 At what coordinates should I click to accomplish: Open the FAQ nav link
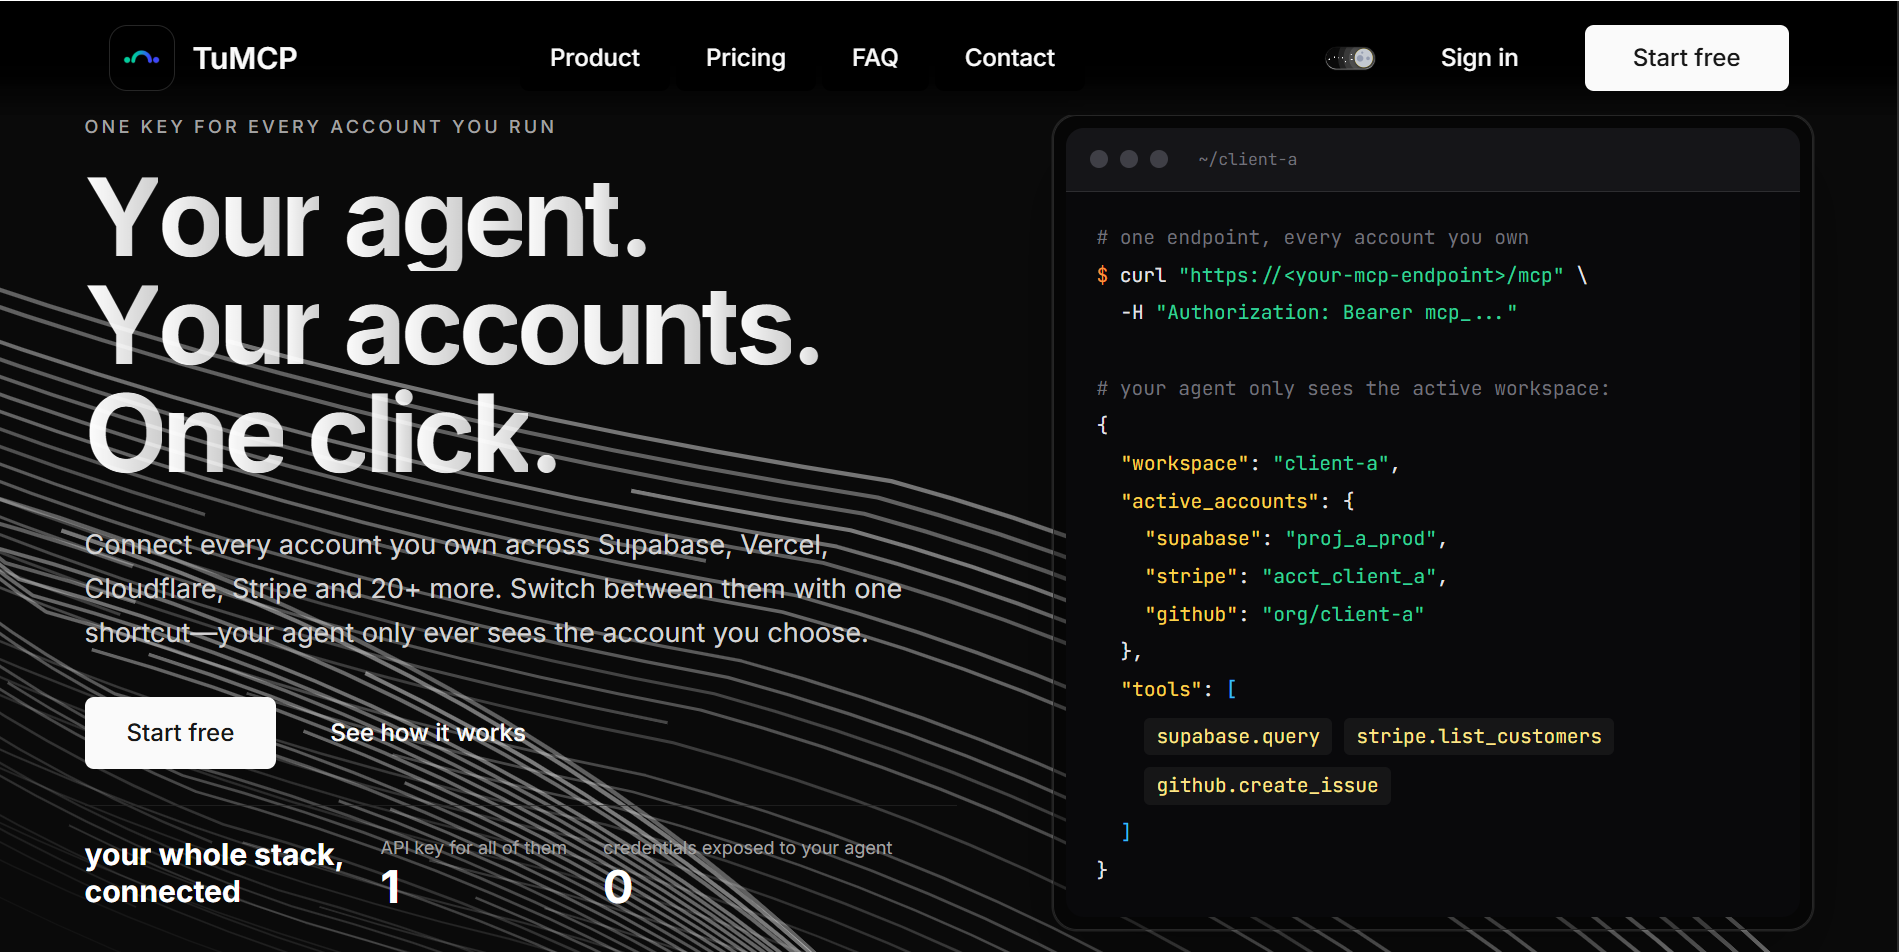point(875,58)
